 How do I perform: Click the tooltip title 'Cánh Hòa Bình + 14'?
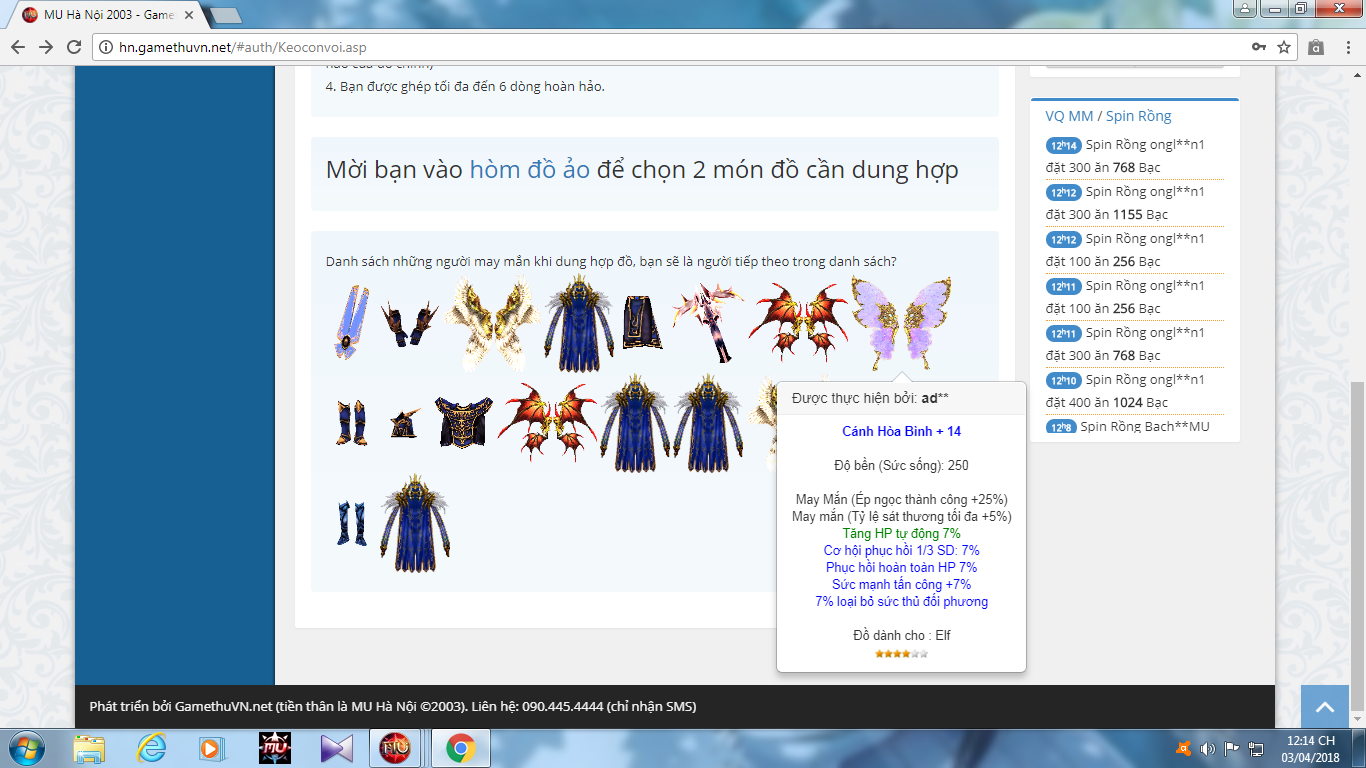[x=901, y=432]
